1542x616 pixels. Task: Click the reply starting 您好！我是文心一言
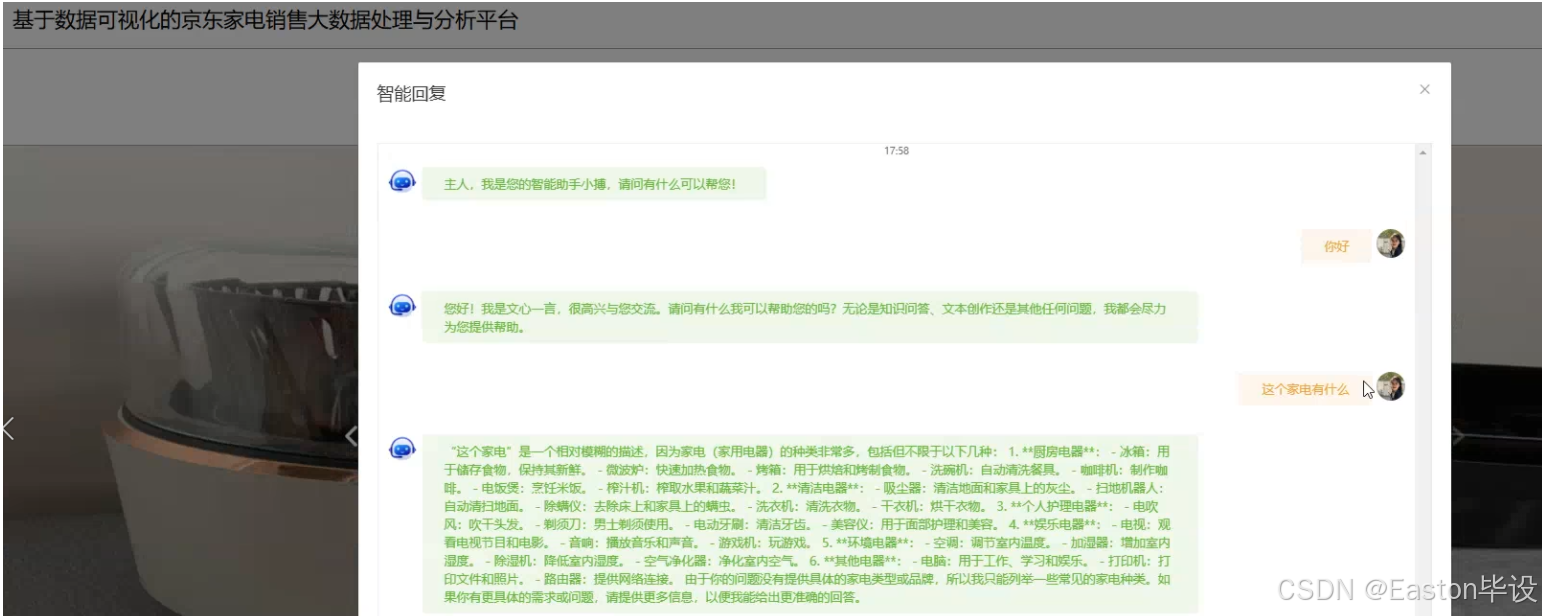(810, 318)
